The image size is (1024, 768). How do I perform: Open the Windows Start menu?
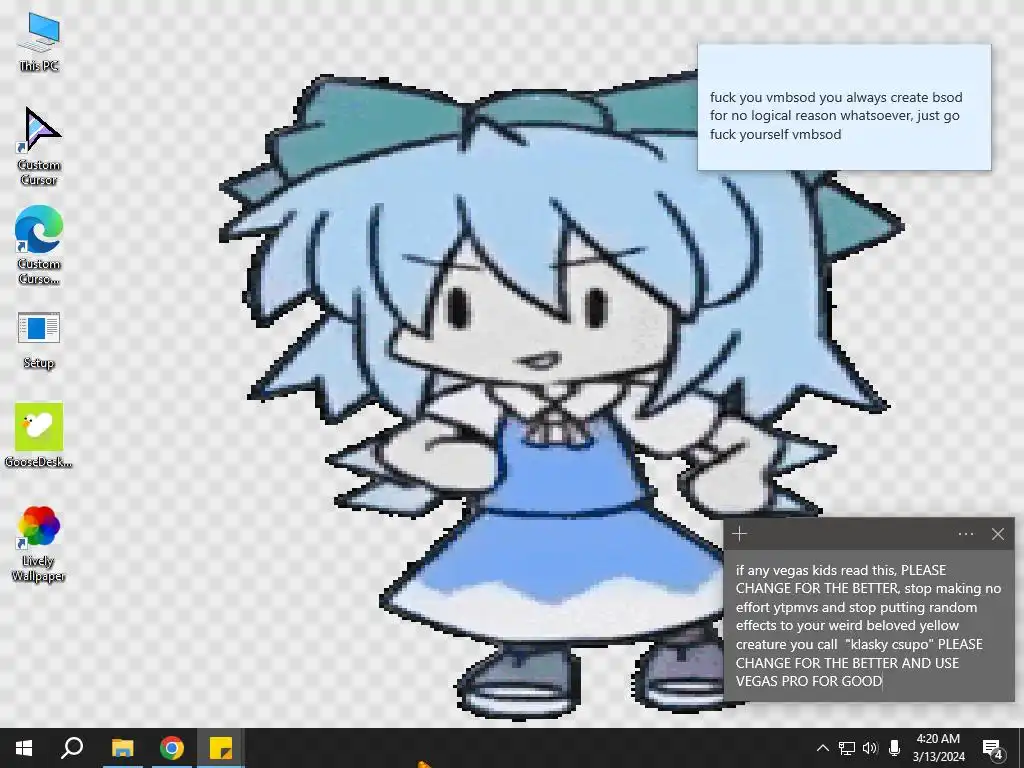(24, 748)
